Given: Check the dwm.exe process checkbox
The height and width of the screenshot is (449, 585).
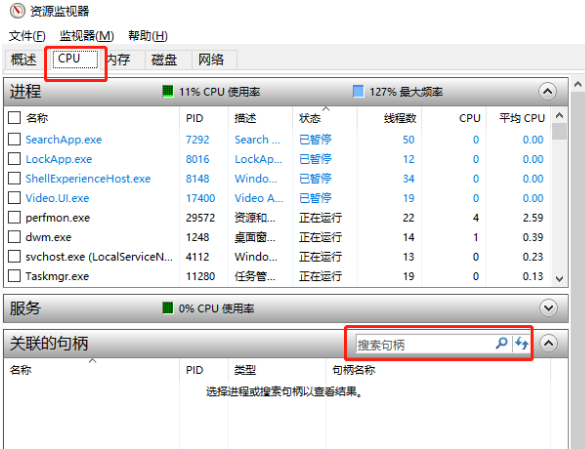Looking at the screenshot, I should click(14, 237).
